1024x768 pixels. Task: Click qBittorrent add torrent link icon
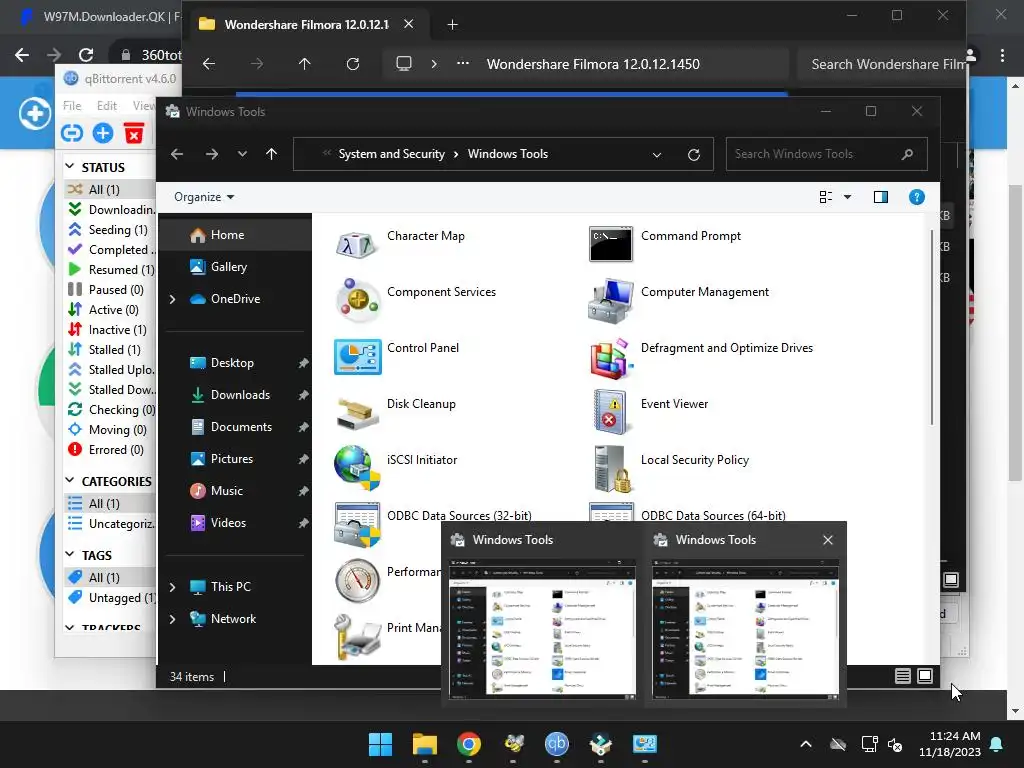click(x=72, y=133)
